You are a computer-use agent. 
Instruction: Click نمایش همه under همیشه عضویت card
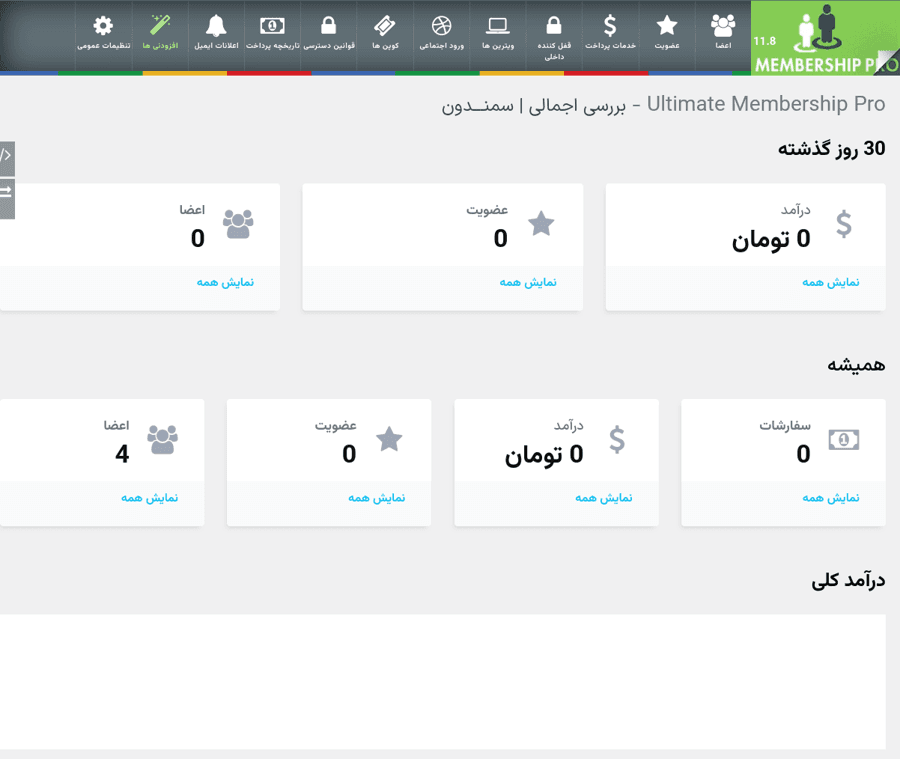pyautogui.click(x=377, y=498)
